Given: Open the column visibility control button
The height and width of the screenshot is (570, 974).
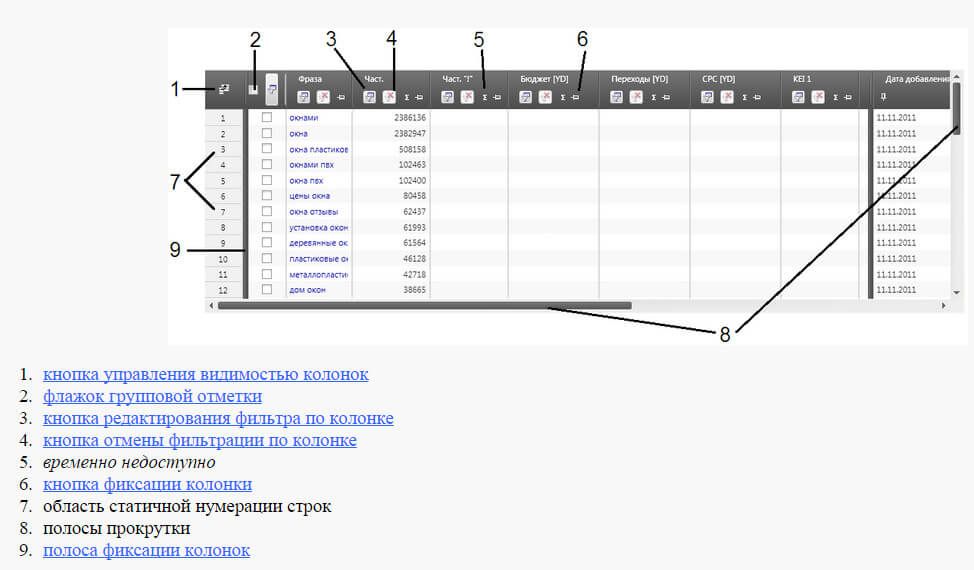Looking at the screenshot, I should point(224,89).
